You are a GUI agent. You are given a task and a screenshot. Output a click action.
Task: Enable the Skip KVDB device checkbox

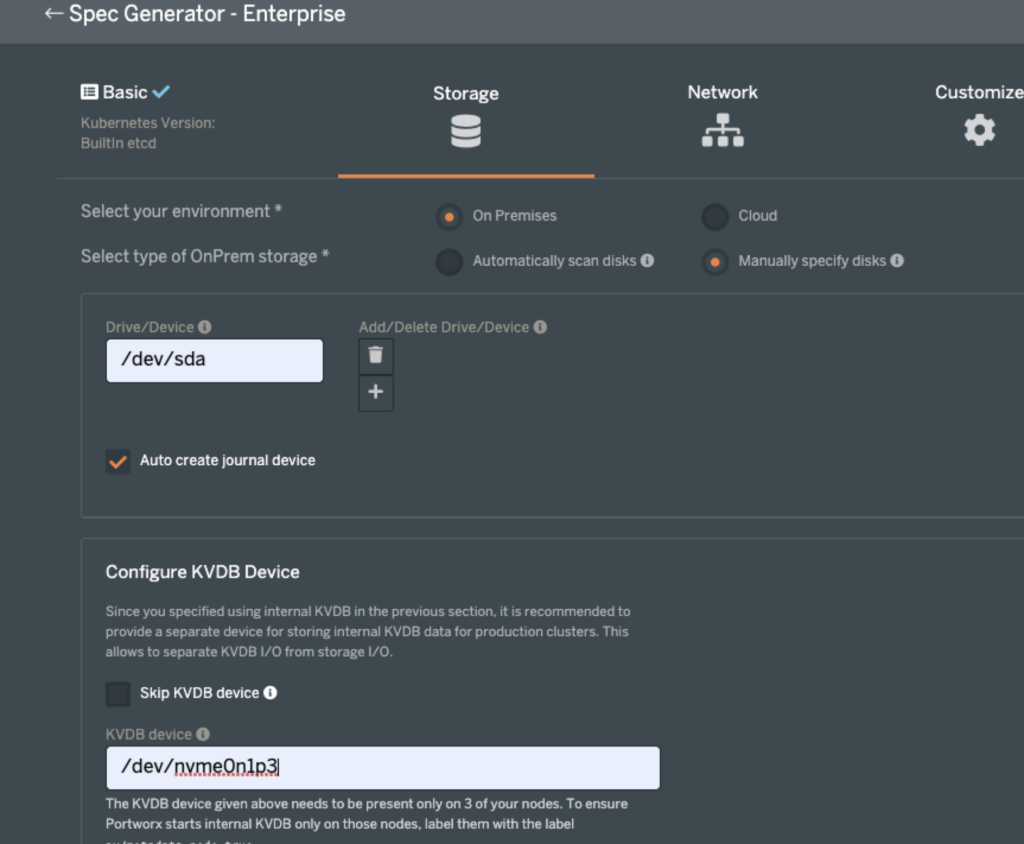pyautogui.click(x=118, y=693)
